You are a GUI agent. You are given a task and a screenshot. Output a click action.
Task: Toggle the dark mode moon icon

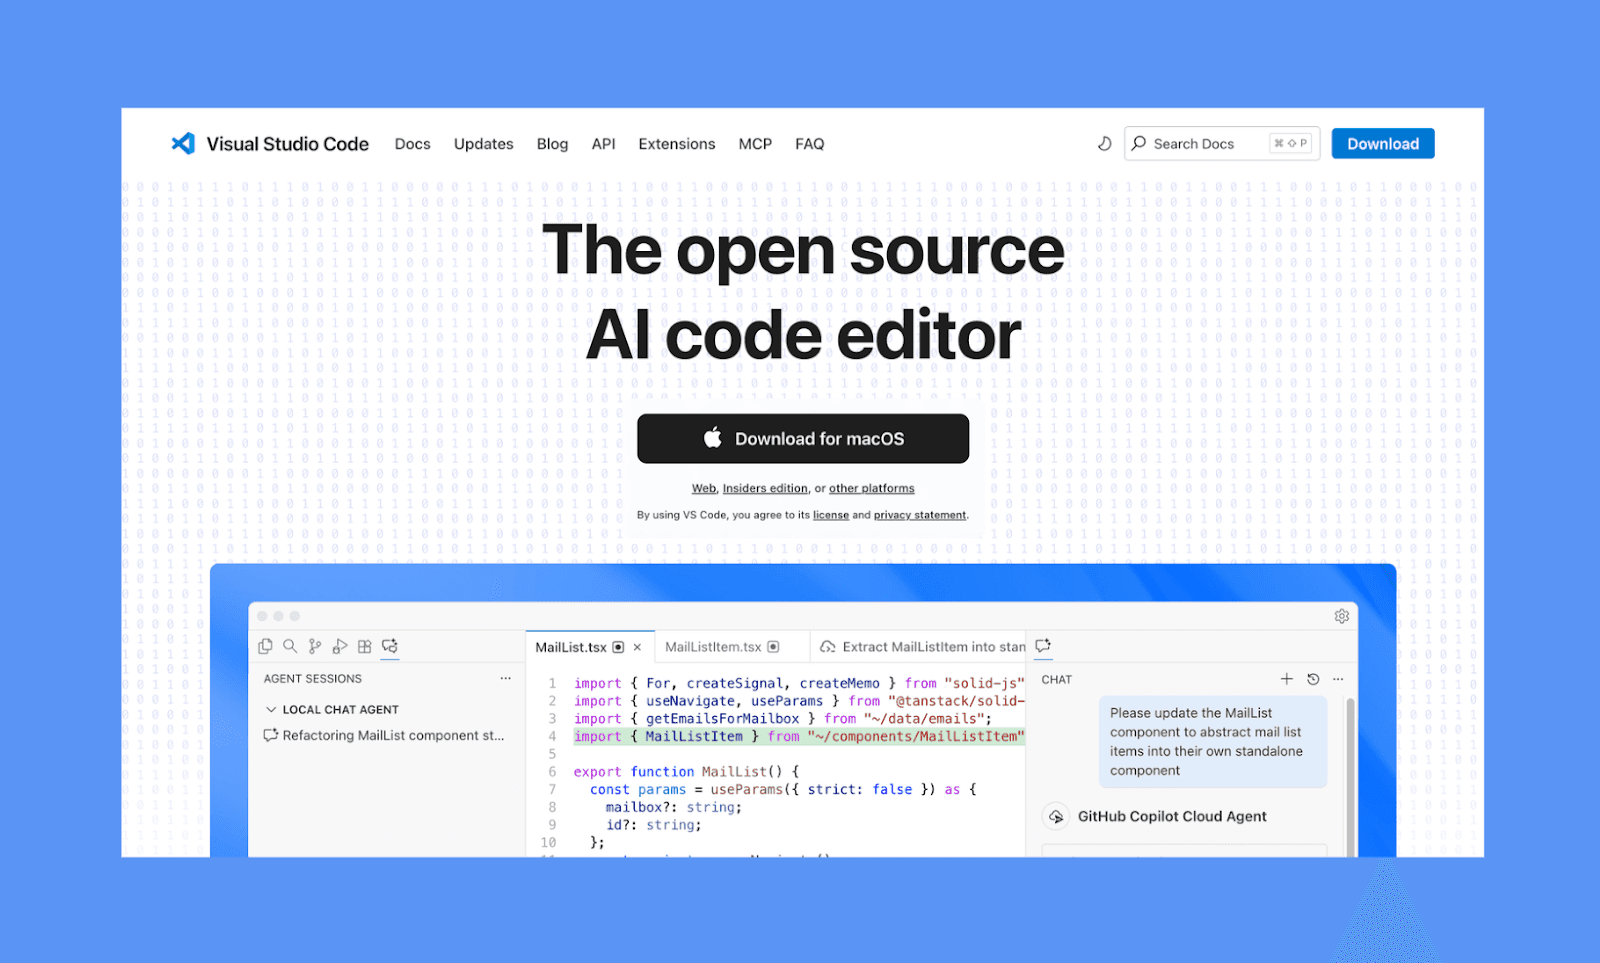pyautogui.click(x=1104, y=143)
